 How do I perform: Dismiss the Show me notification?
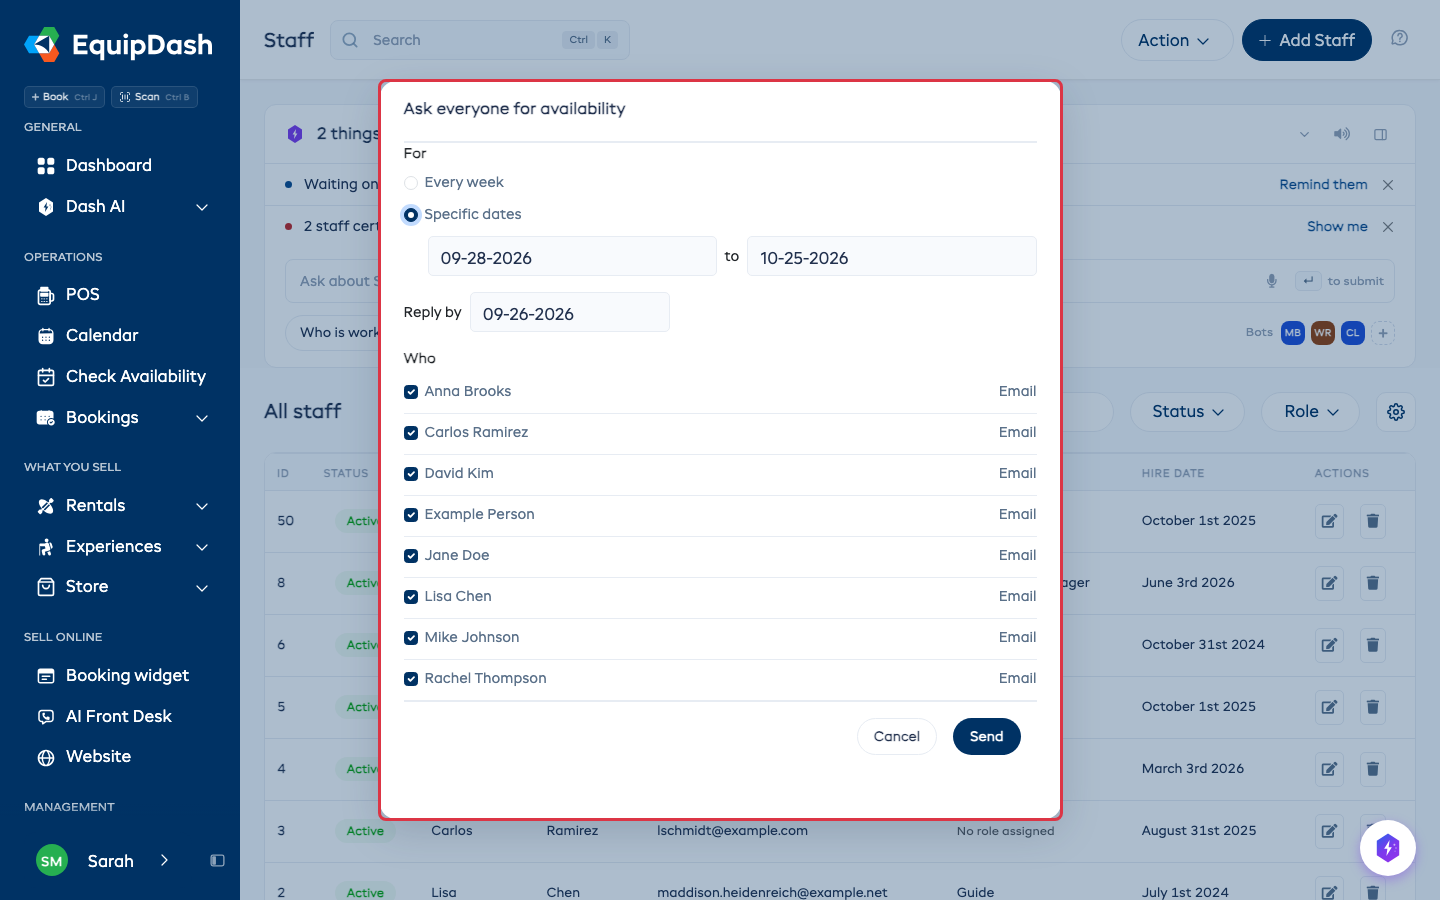click(x=1388, y=227)
